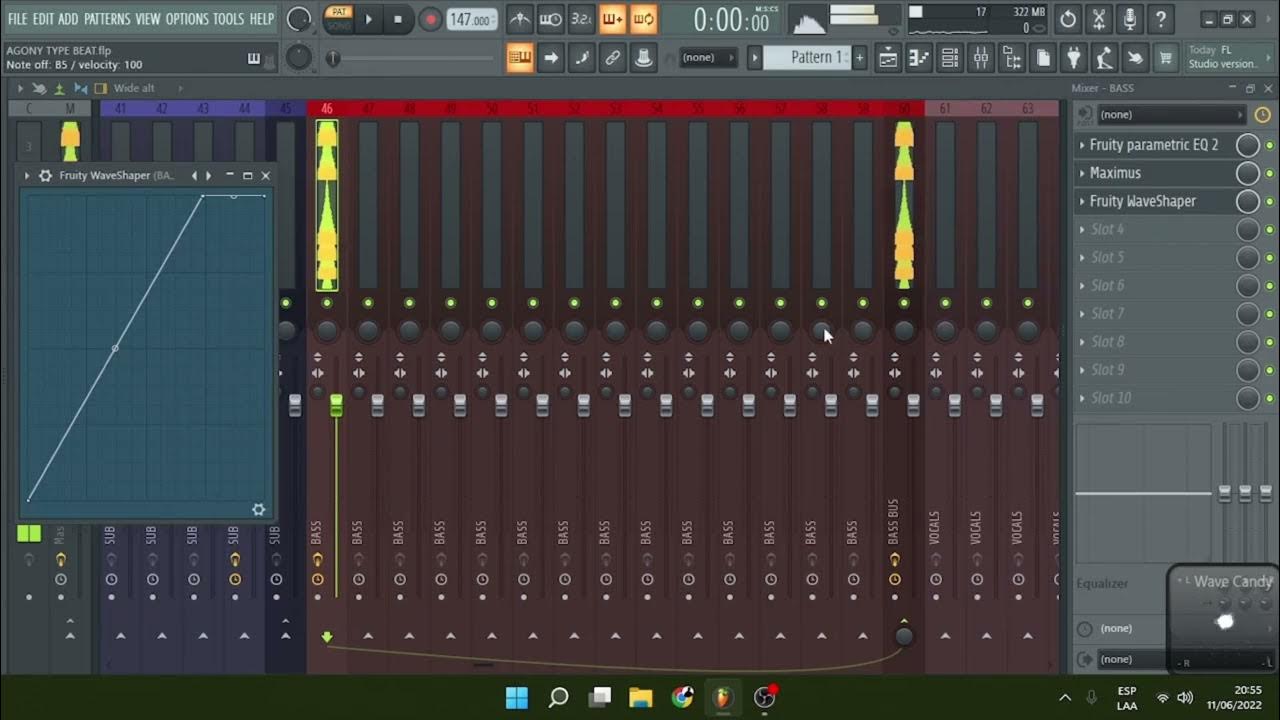Viewport: 1280px width, 720px height.
Task: Toggle Fruity WaveShaper enable light
Action: [x=1270, y=202]
